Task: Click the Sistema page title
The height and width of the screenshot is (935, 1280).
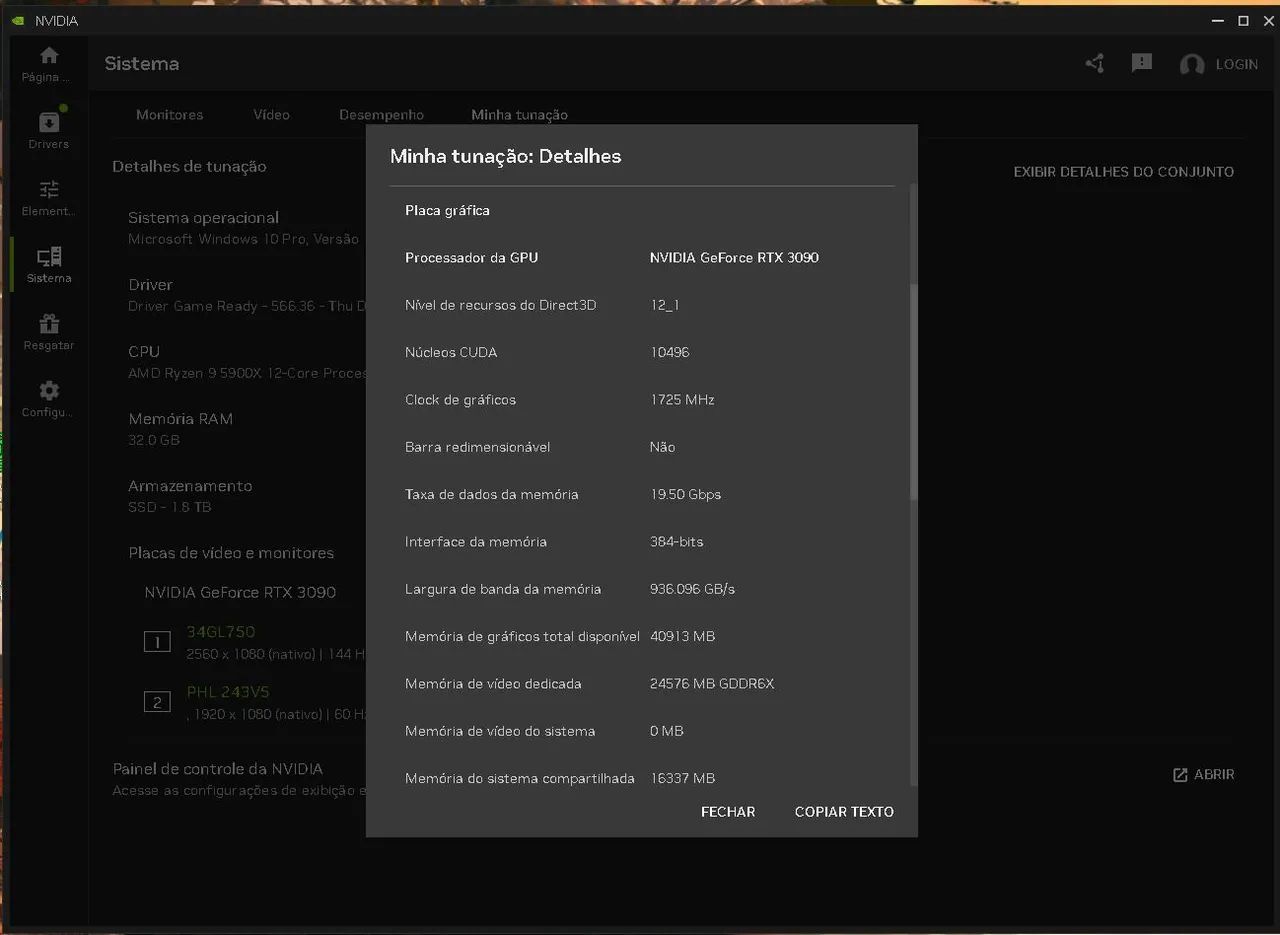Action: (x=142, y=64)
